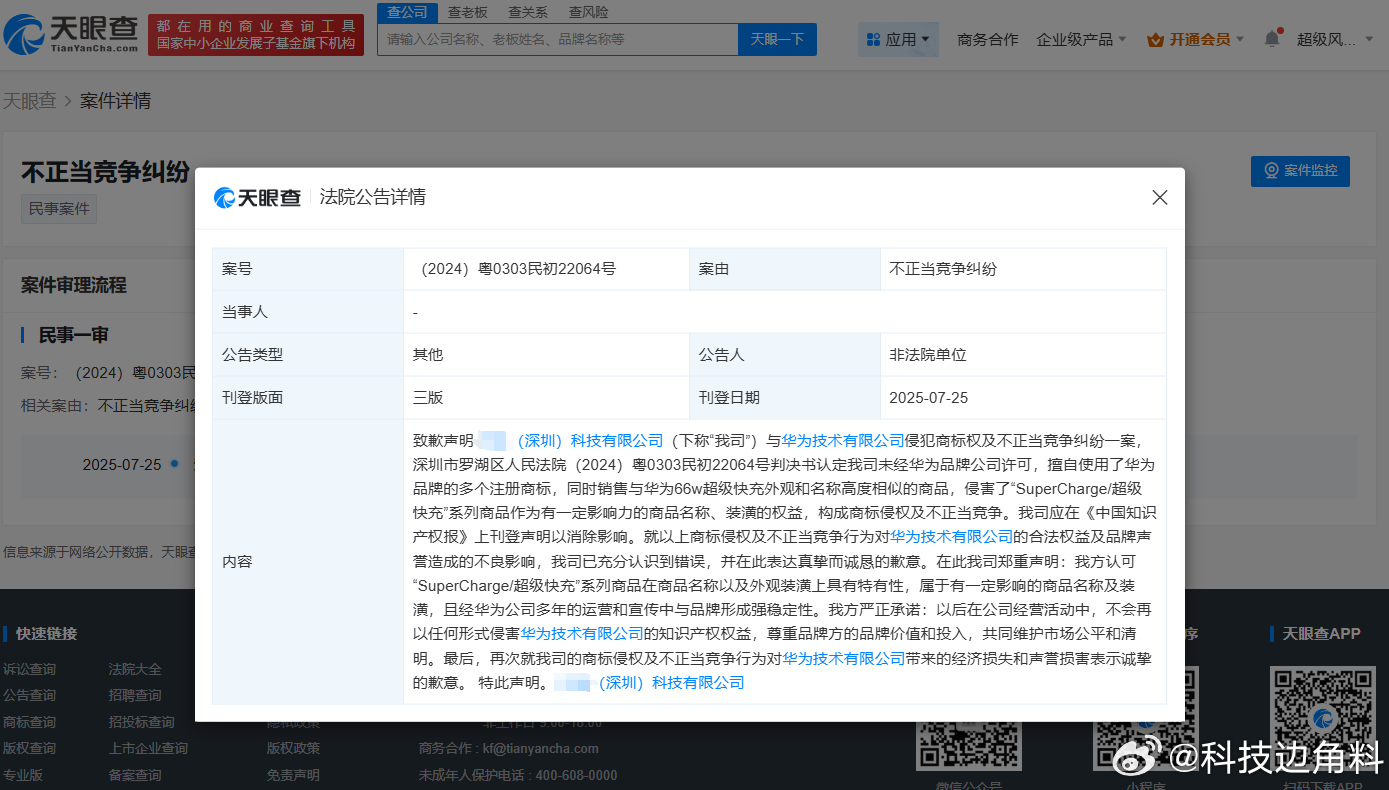This screenshot has height=790, width=1389.
Task: Open 公告查询 footer link
Action: click(x=29, y=695)
